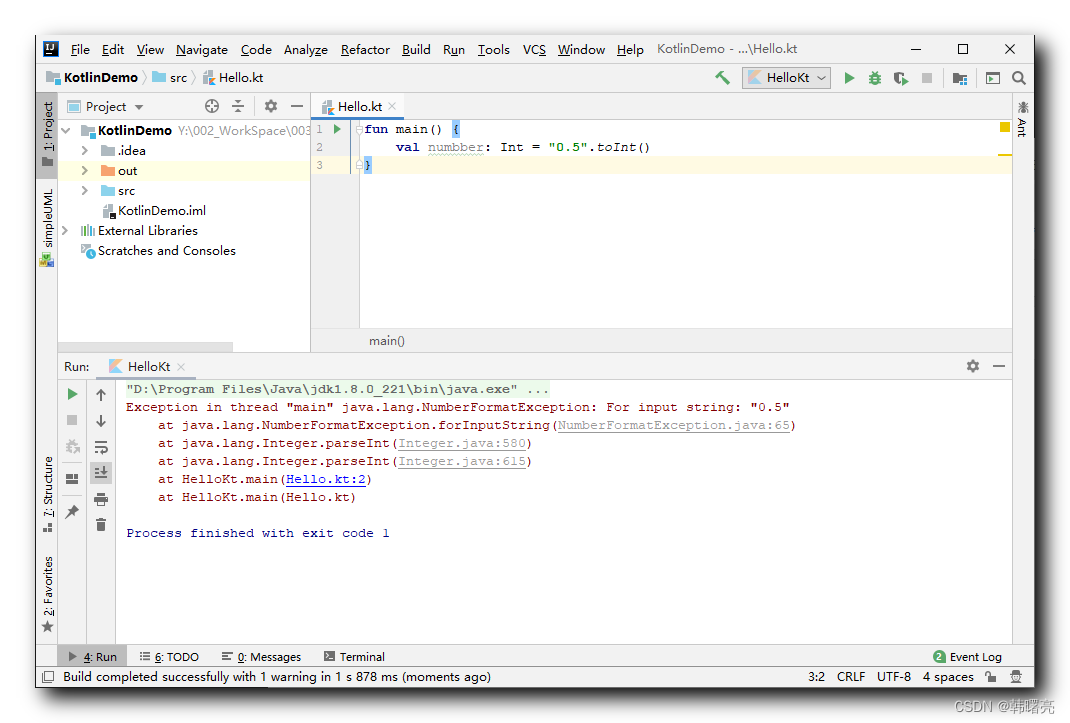1070x723 pixels.
Task: Toggle Soft-Wrap in the Run console
Action: [101, 447]
